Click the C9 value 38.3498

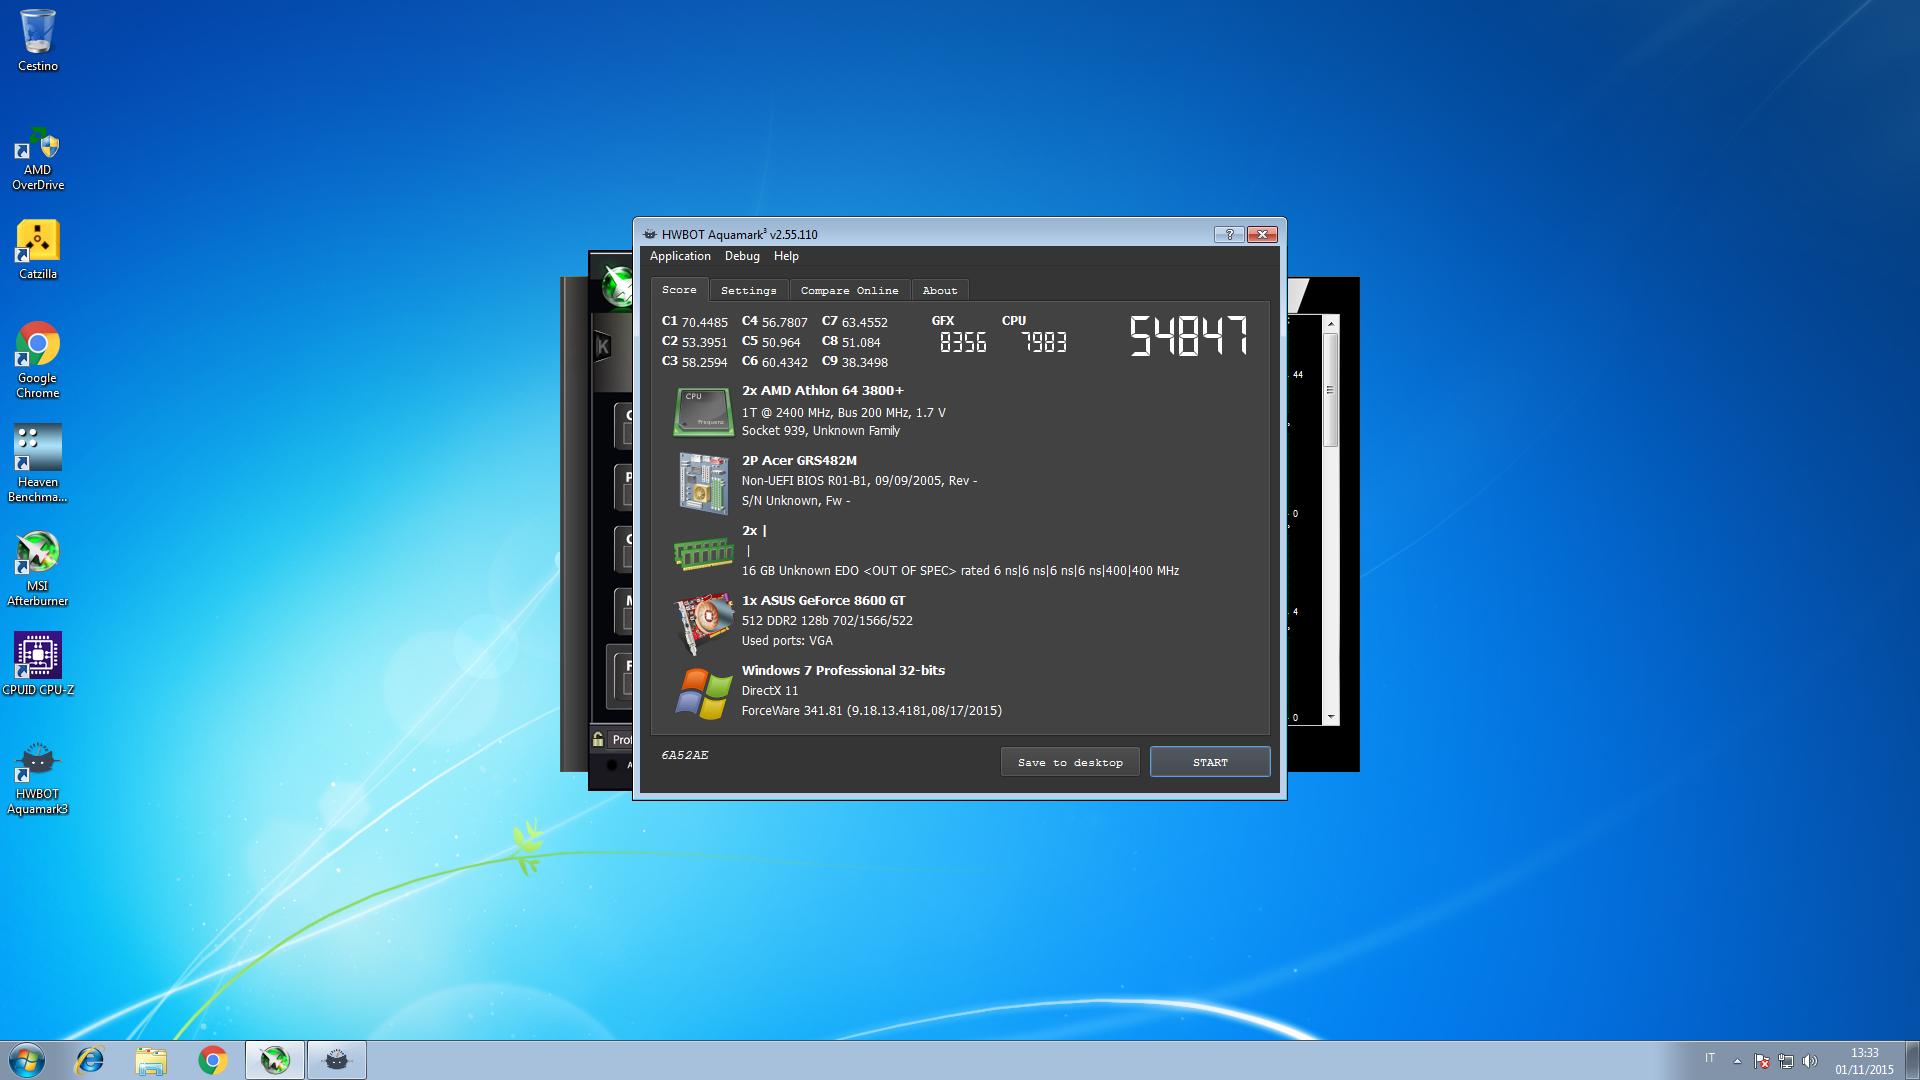(865, 362)
